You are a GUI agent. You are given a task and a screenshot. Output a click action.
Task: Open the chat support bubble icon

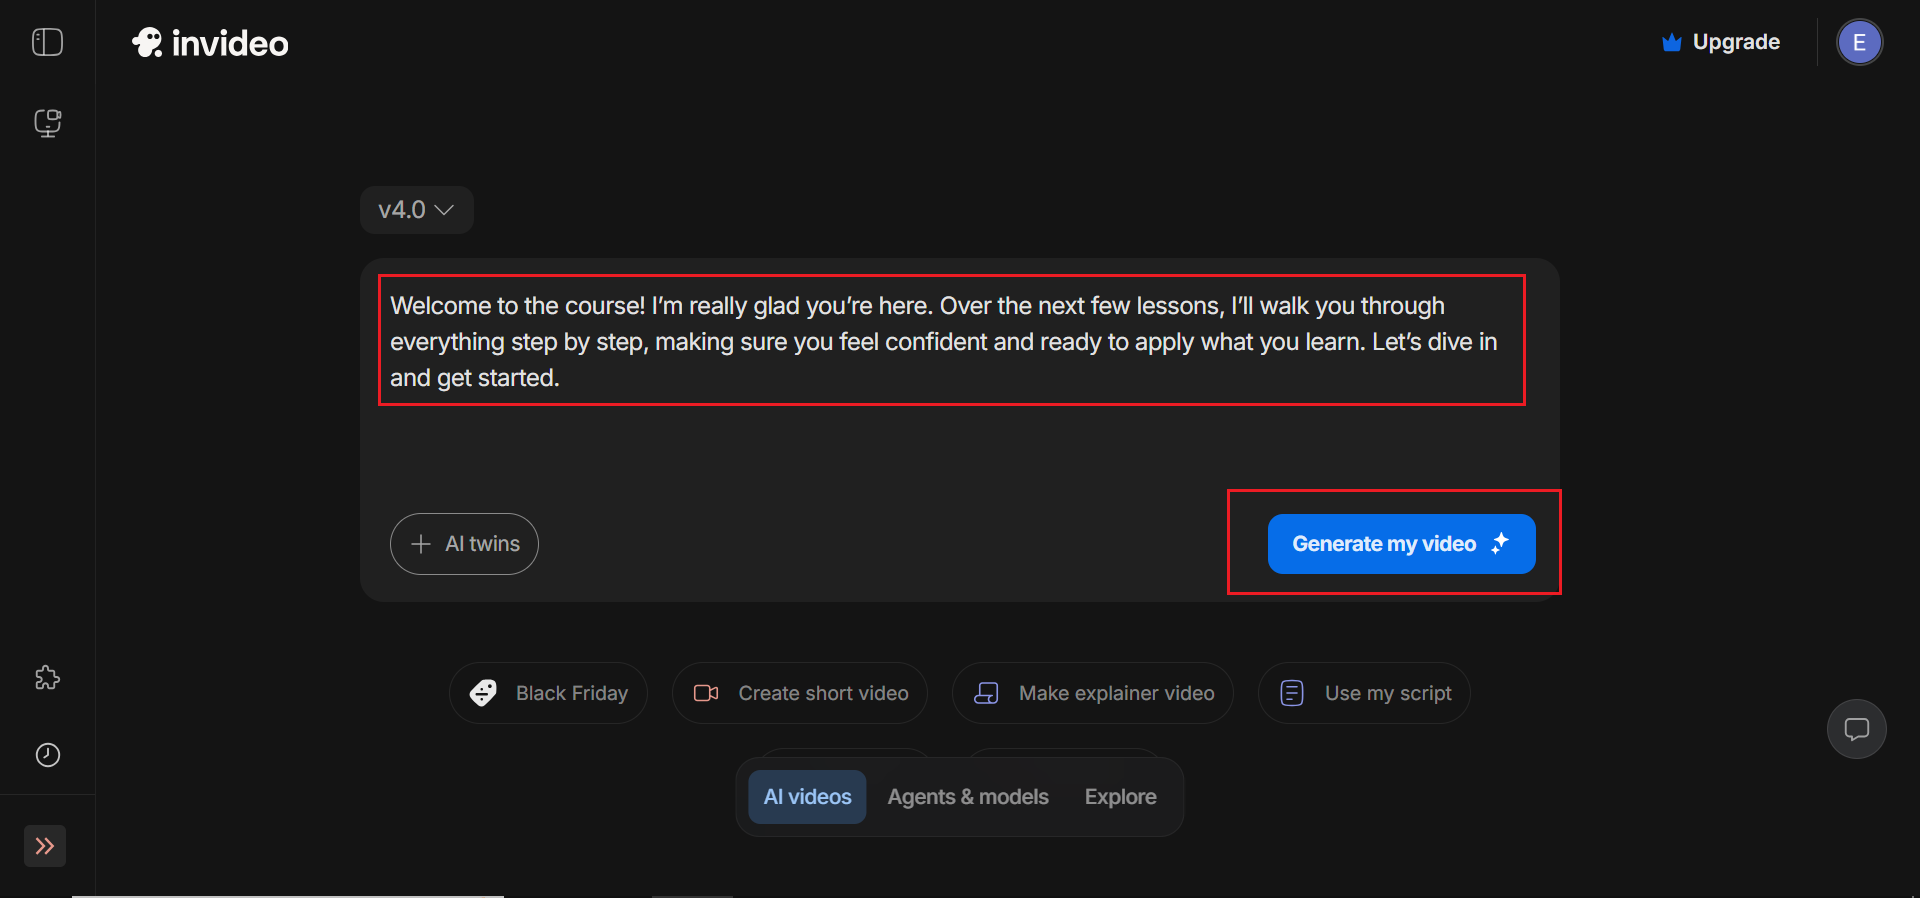[1856, 729]
